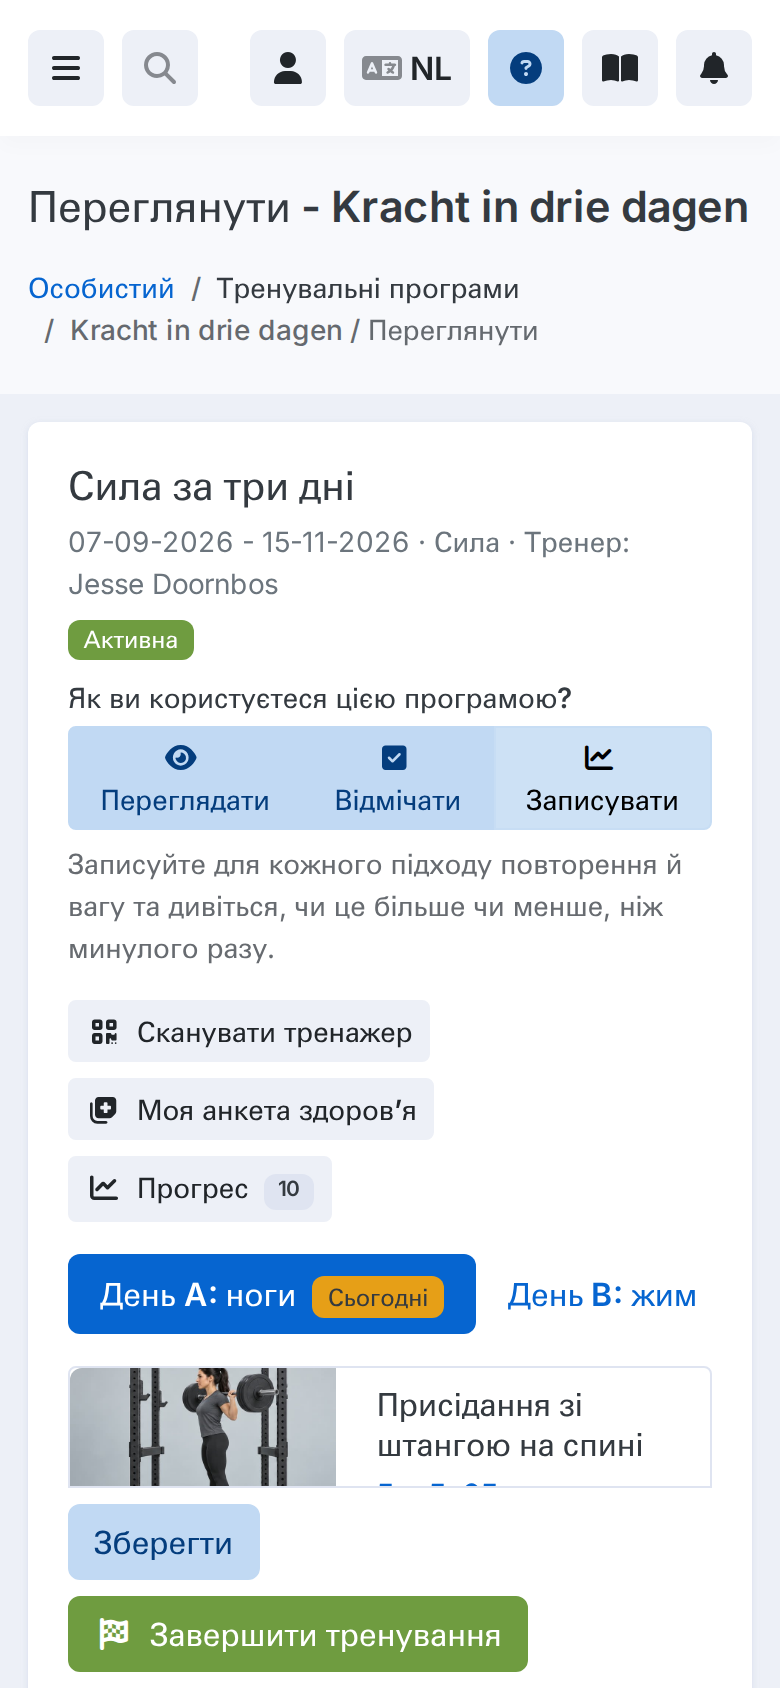Click Завершити тренування button
This screenshot has height=1688, width=780.
298,1634
